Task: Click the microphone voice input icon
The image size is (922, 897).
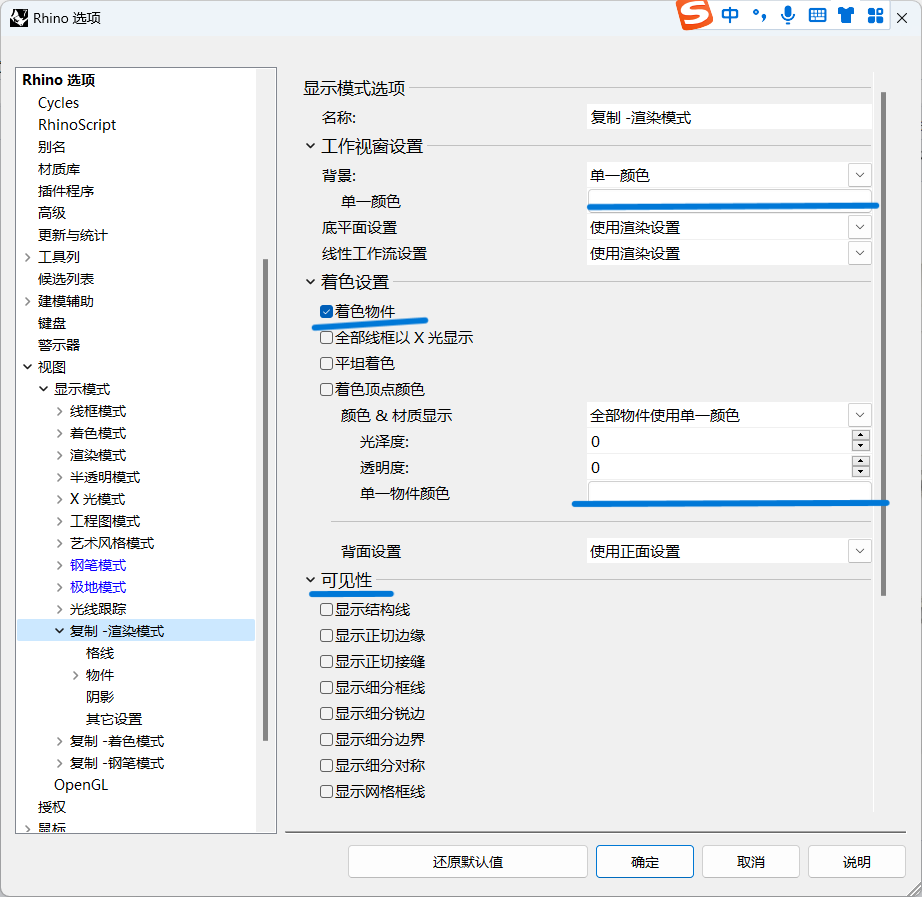Action: (788, 15)
